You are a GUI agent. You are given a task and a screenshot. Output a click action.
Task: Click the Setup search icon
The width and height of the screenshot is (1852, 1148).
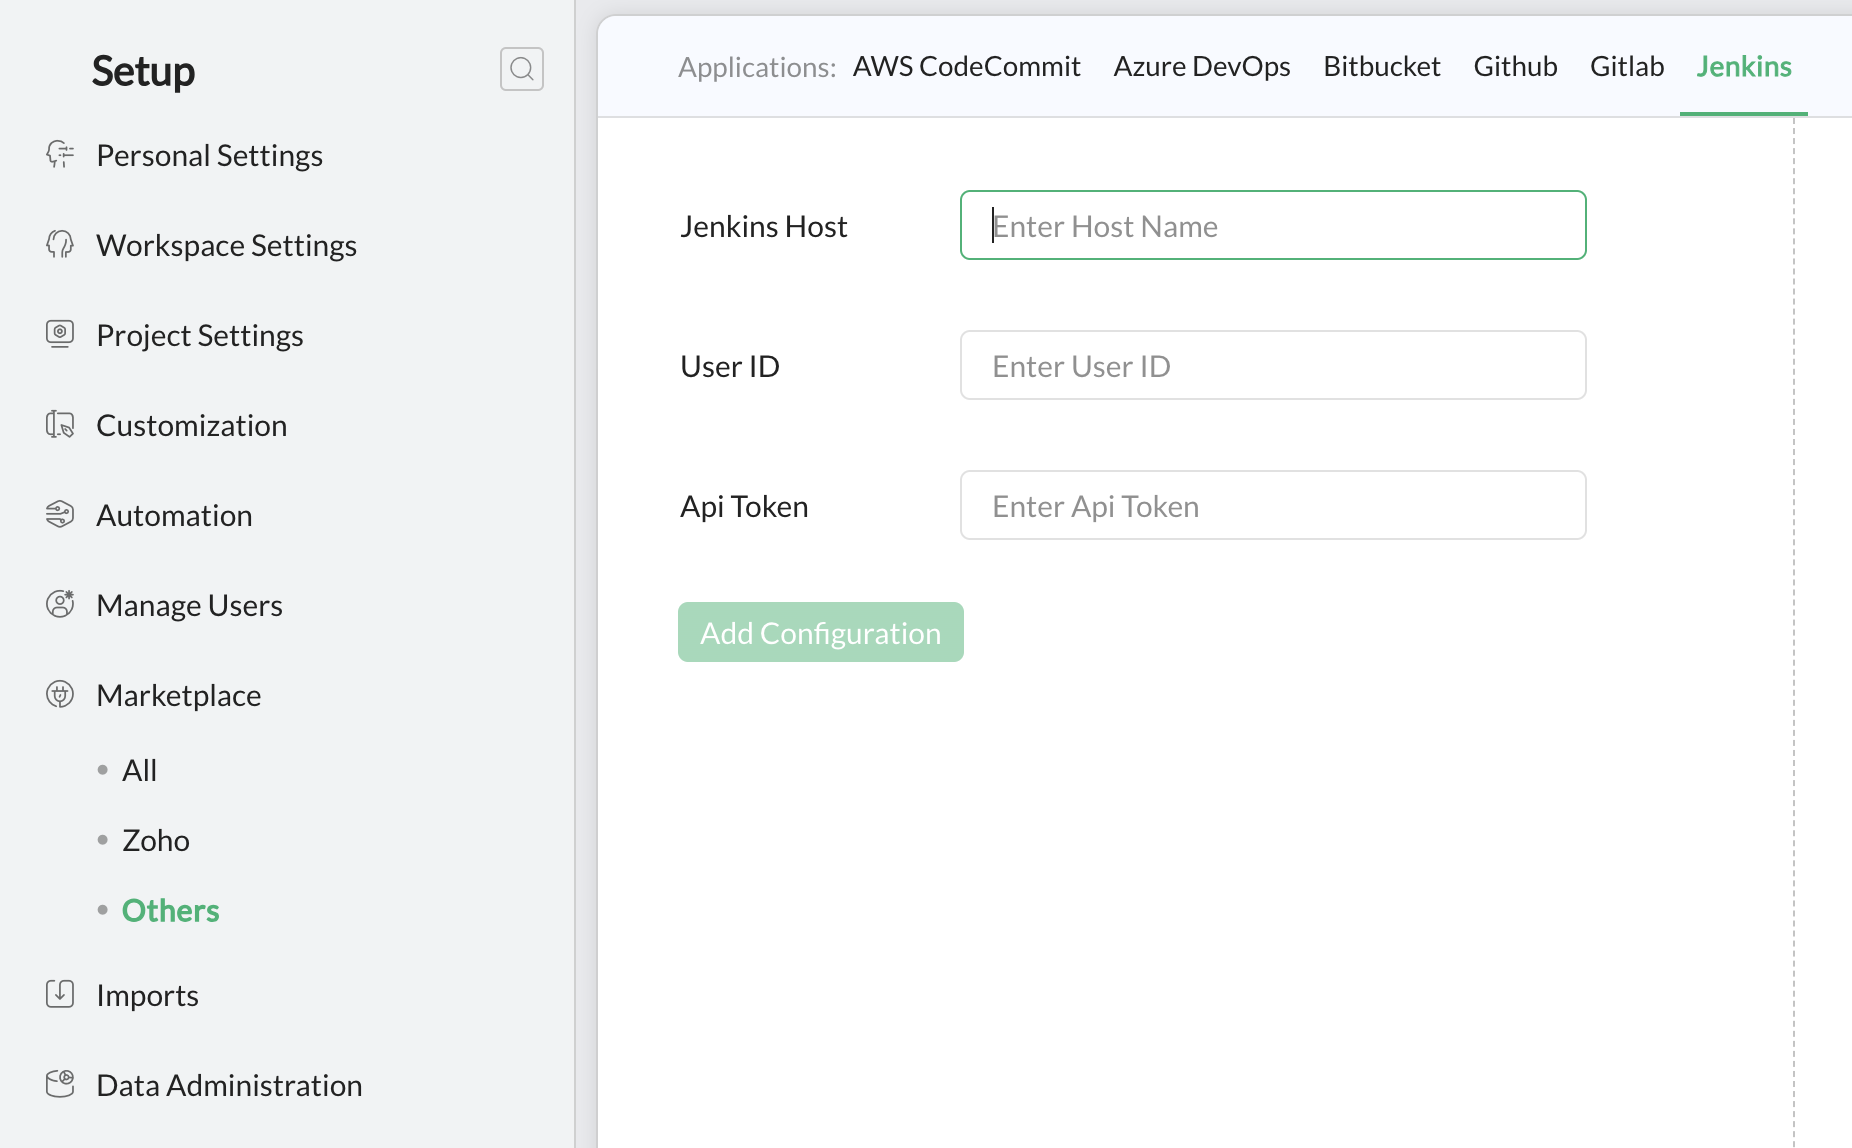click(522, 69)
